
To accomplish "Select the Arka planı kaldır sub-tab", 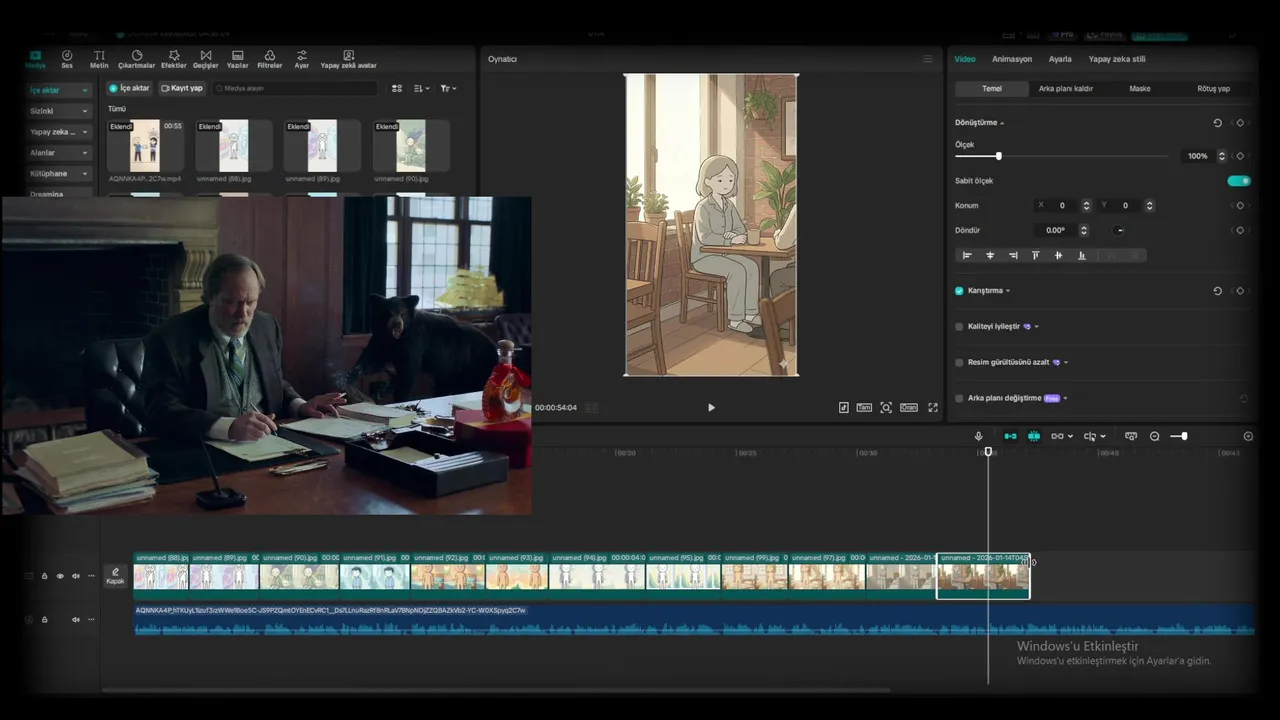I will 1066,88.
